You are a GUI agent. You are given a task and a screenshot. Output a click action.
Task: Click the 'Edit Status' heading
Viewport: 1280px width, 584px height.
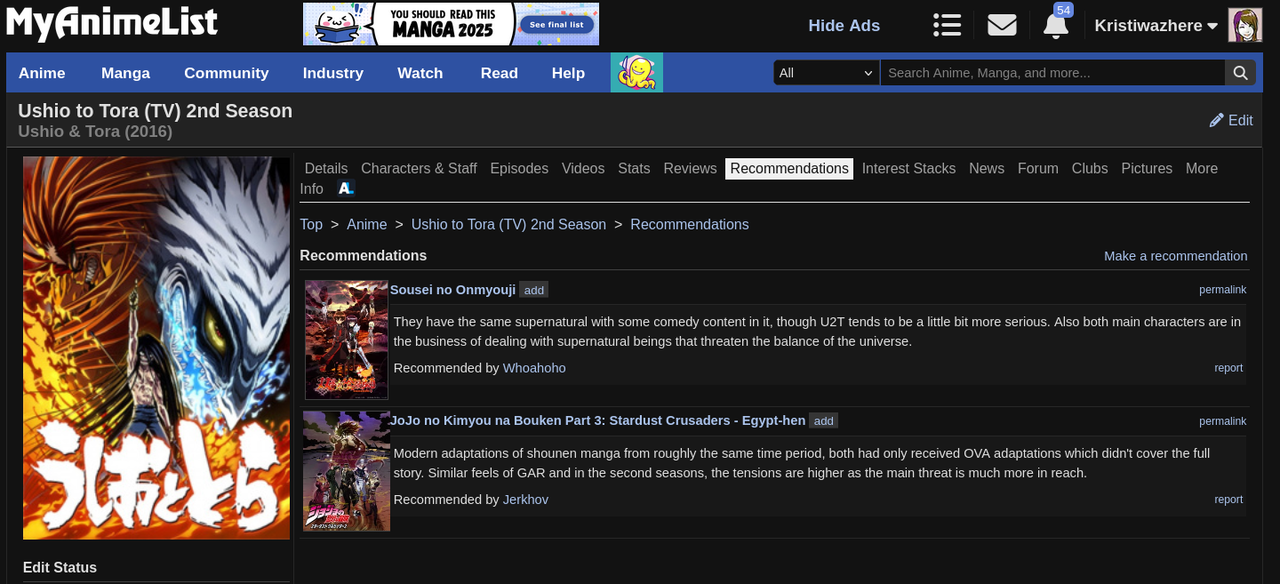pyautogui.click(x=60, y=567)
